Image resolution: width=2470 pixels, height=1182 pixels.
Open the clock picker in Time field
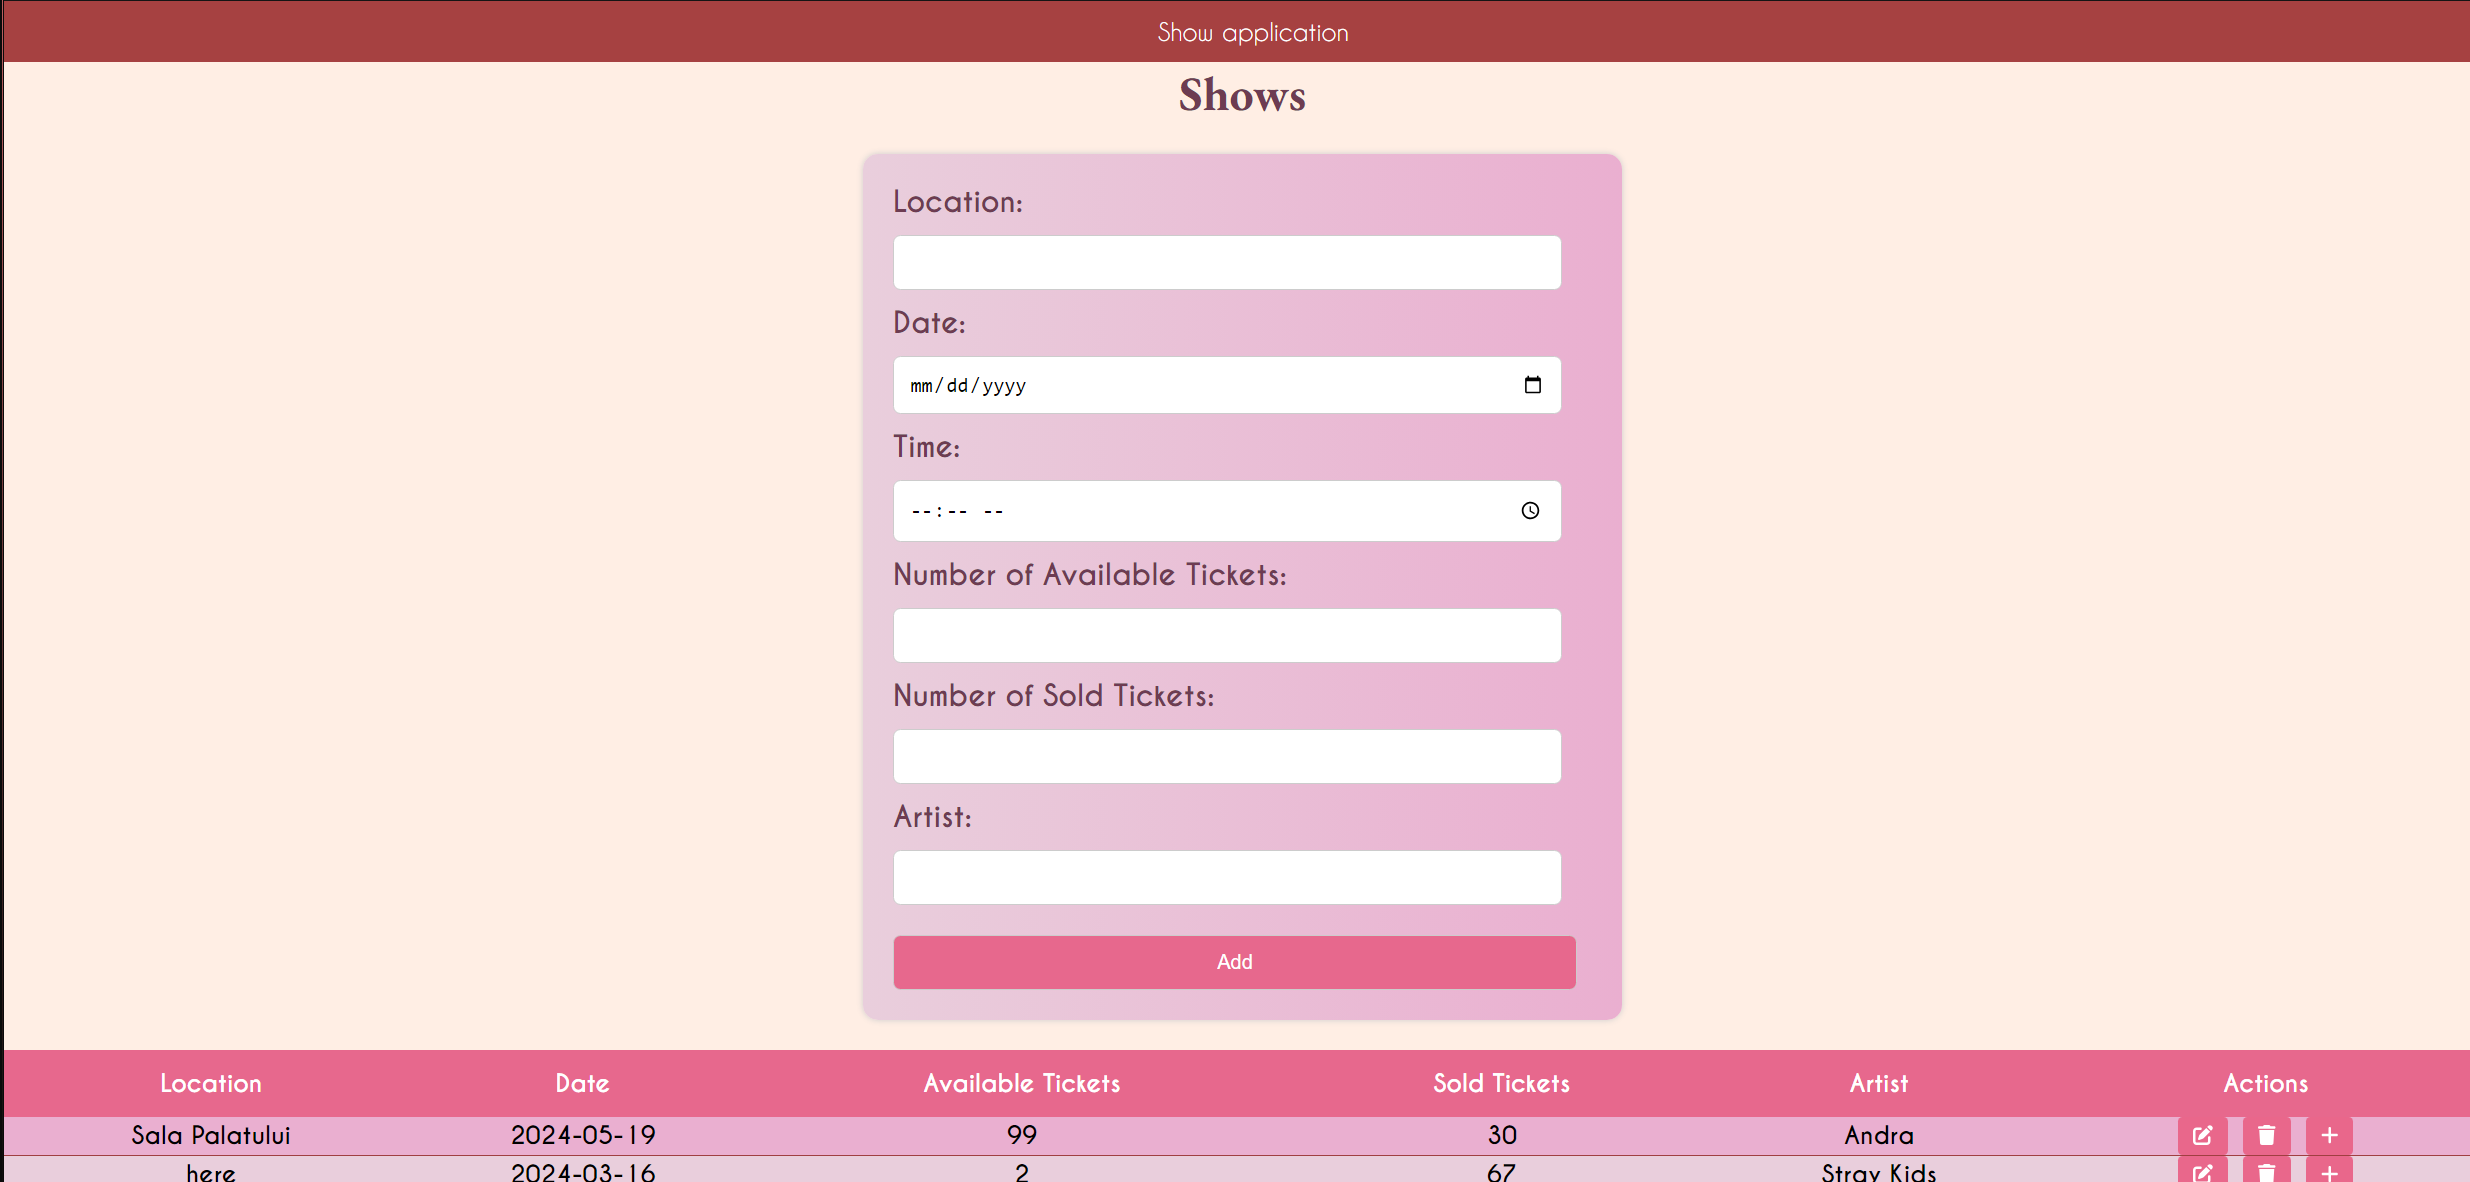tap(1530, 511)
